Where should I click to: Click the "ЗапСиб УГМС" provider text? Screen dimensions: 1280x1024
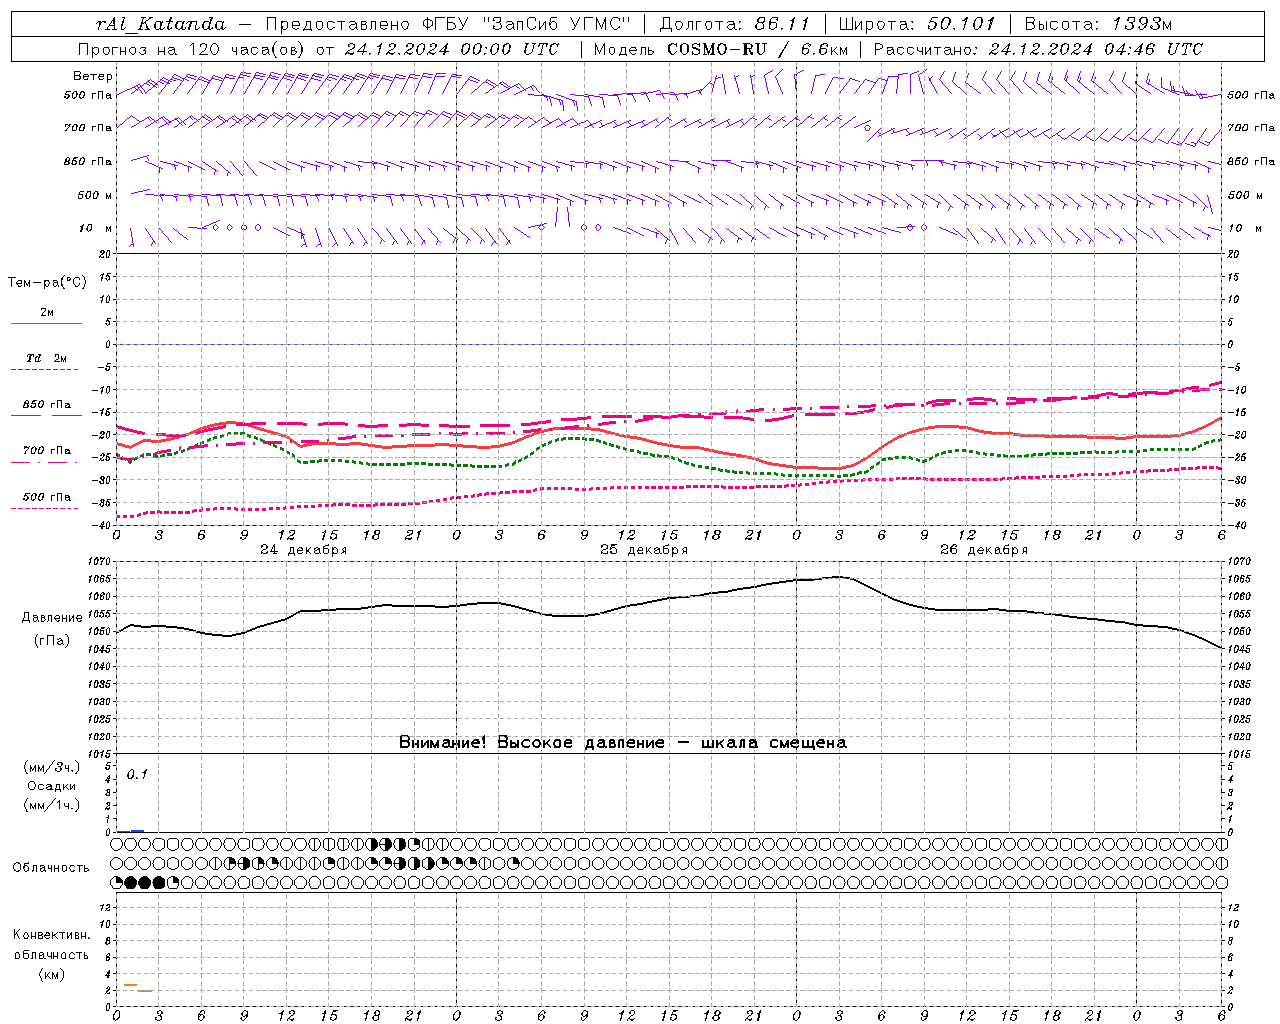pyautogui.click(x=556, y=24)
